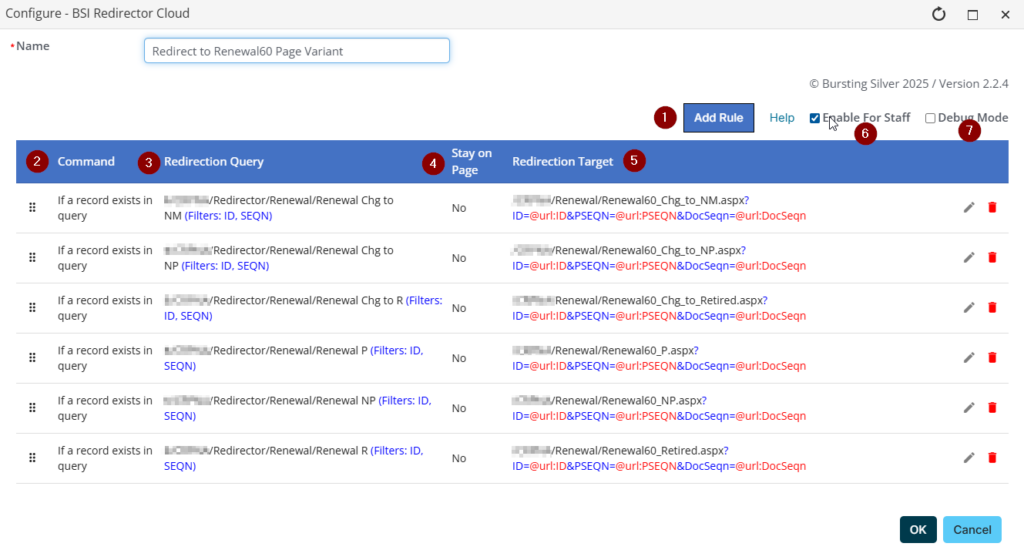
Task: Click drag handle of Renewal Chg to NM row
Action: tap(32, 208)
